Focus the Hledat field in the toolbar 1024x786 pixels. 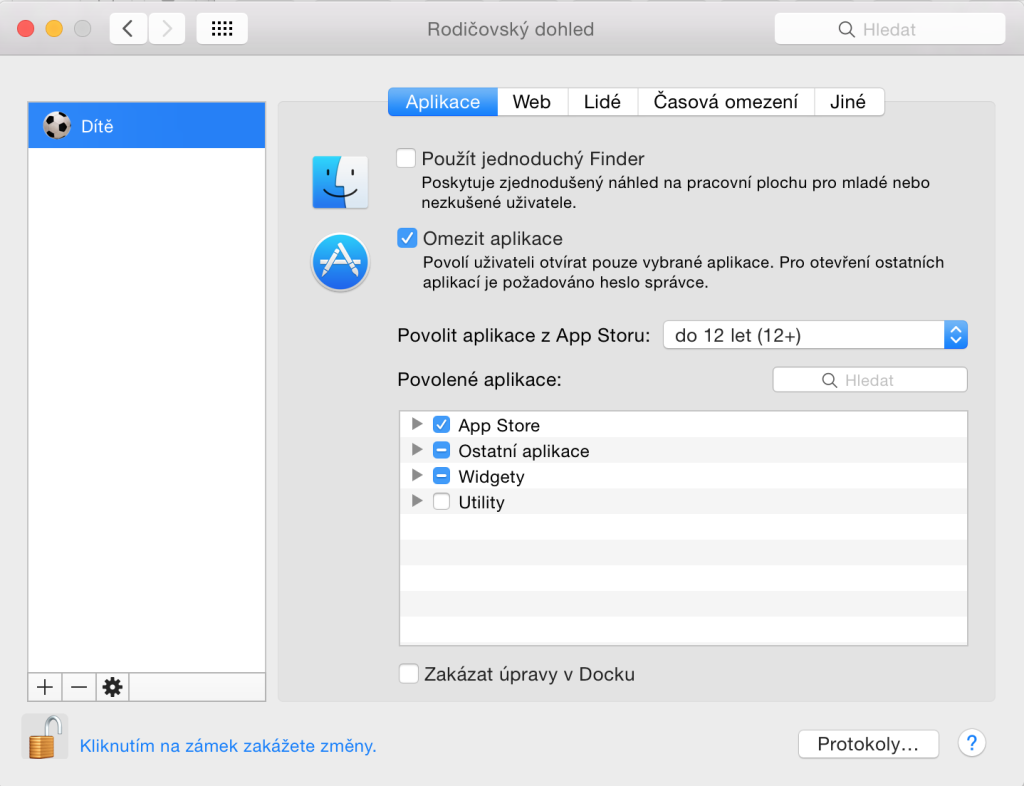[889, 29]
